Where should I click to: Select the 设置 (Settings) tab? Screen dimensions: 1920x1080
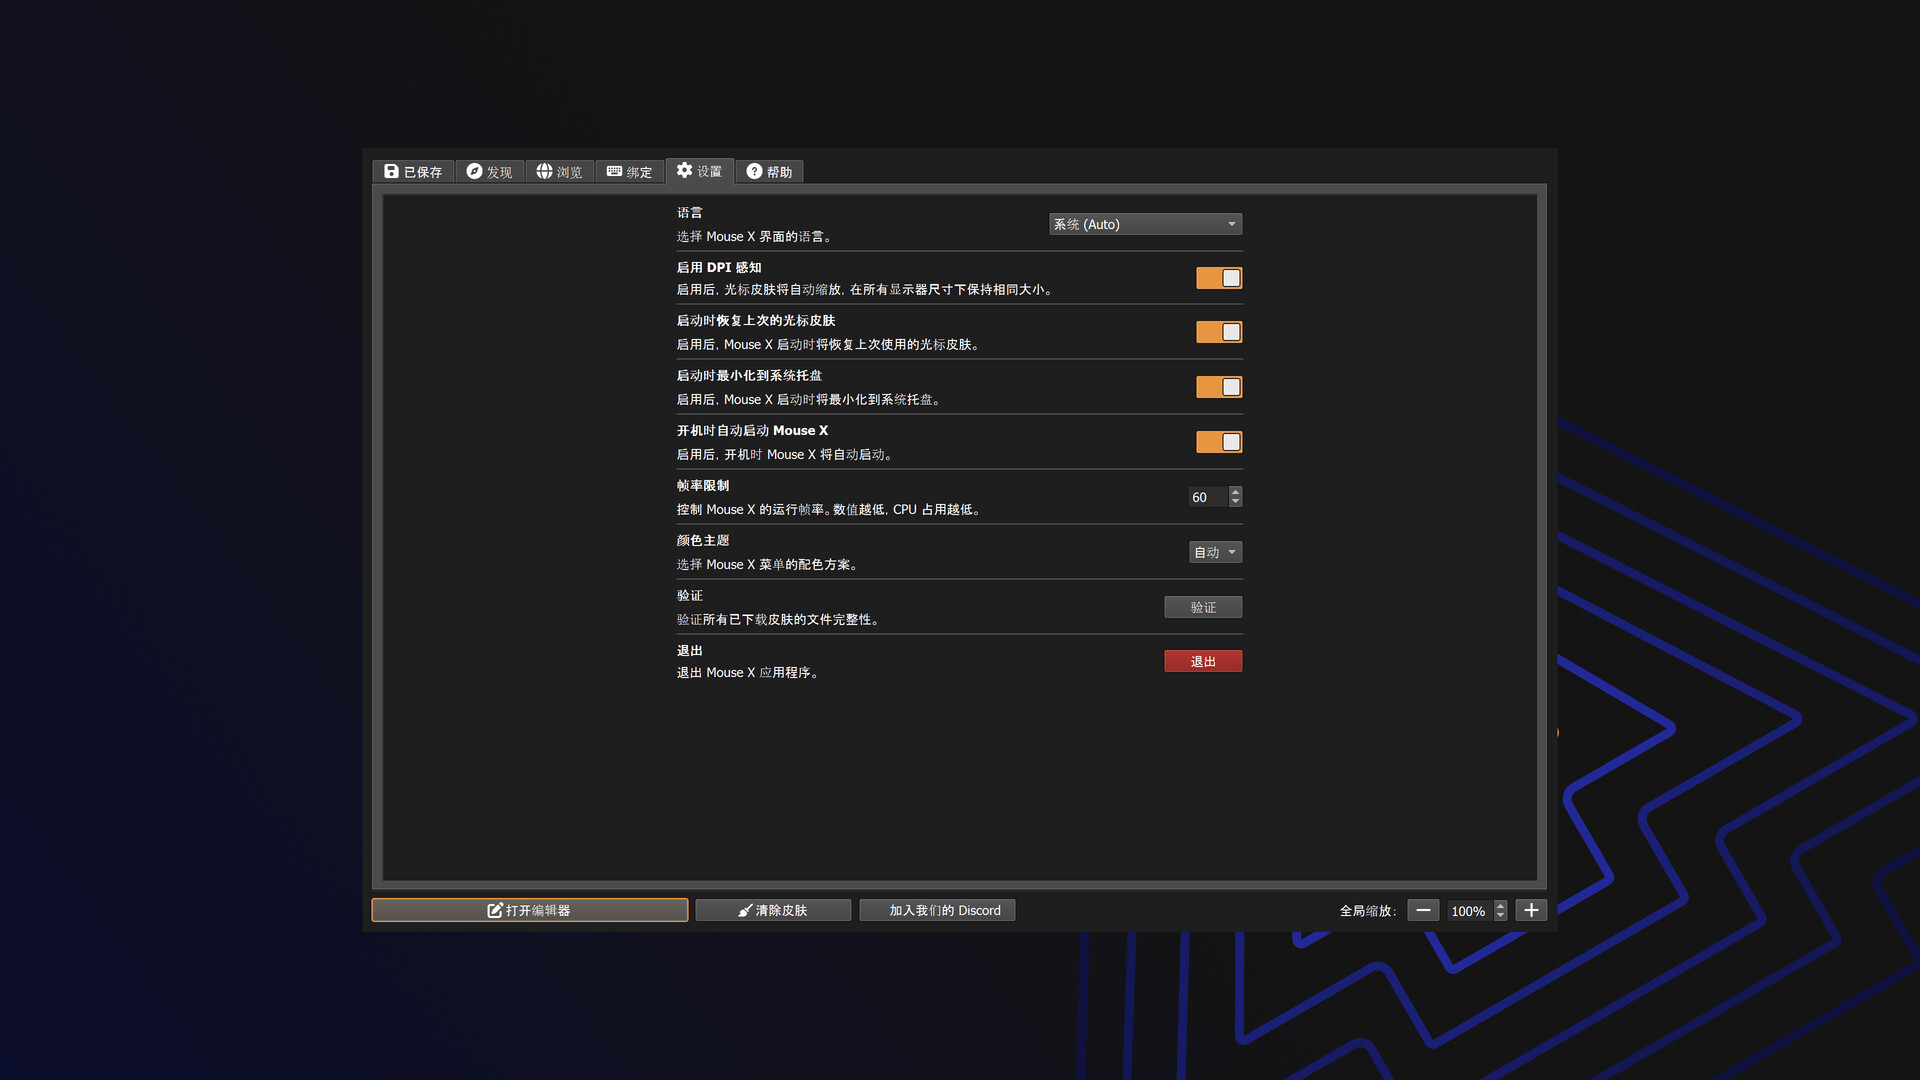(x=699, y=171)
